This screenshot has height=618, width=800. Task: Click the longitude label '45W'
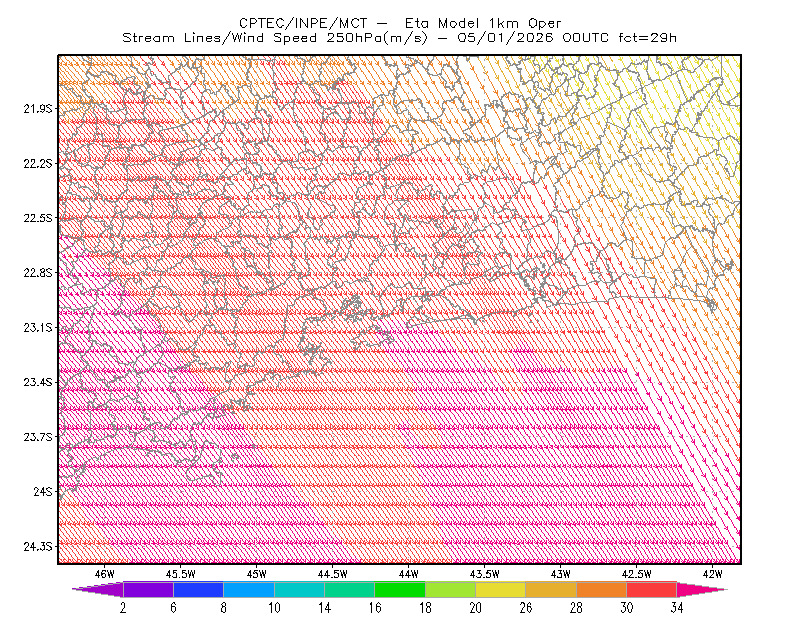(x=257, y=574)
